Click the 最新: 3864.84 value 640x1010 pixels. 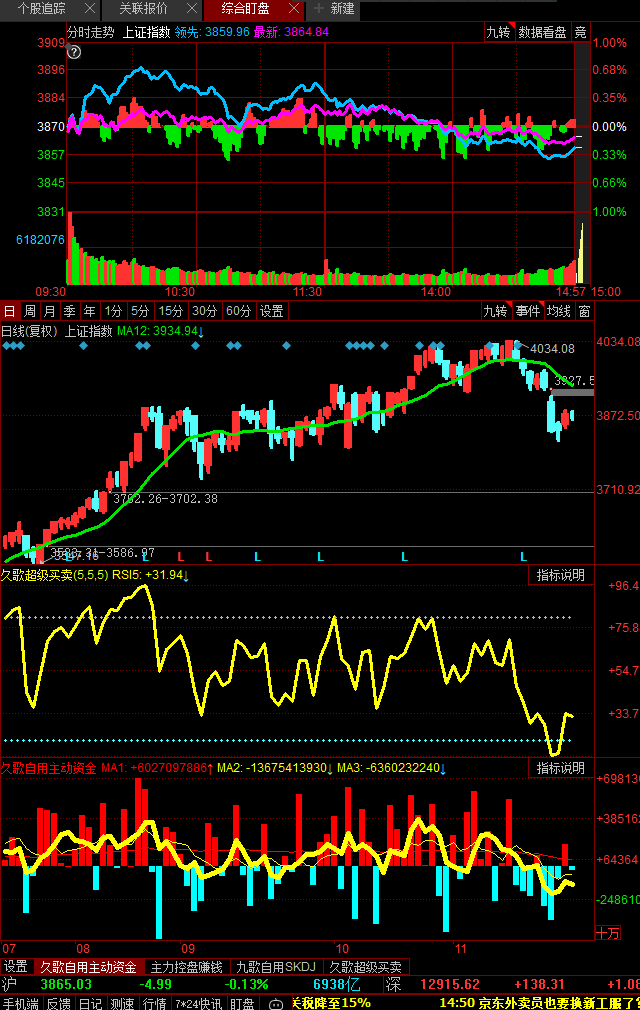point(291,32)
